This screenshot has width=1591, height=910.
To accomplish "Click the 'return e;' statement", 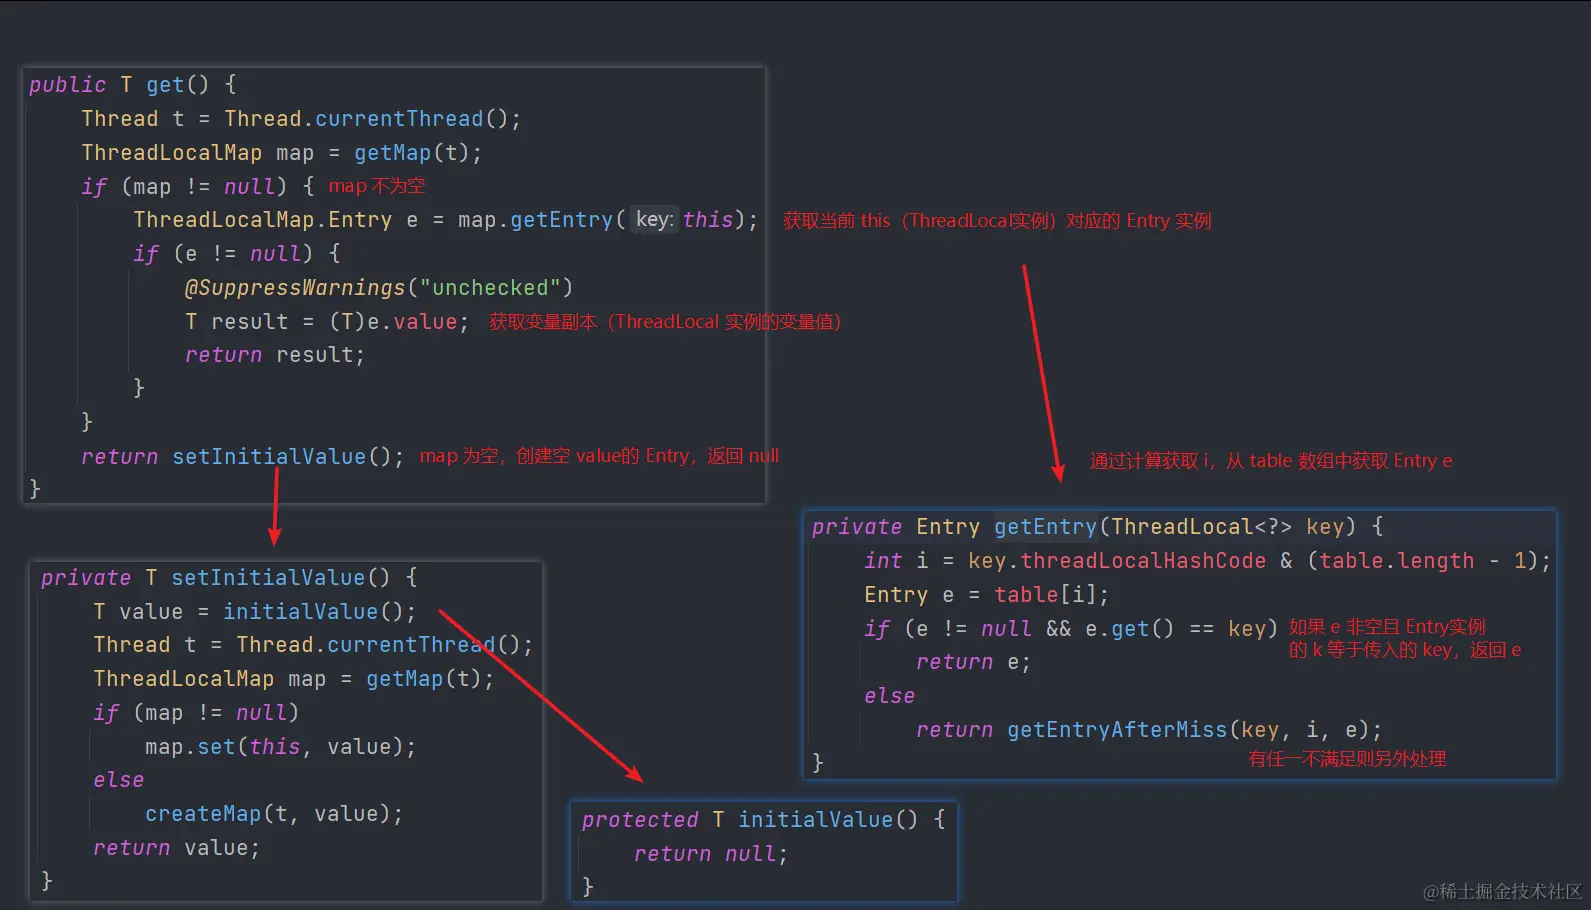I will (973, 662).
